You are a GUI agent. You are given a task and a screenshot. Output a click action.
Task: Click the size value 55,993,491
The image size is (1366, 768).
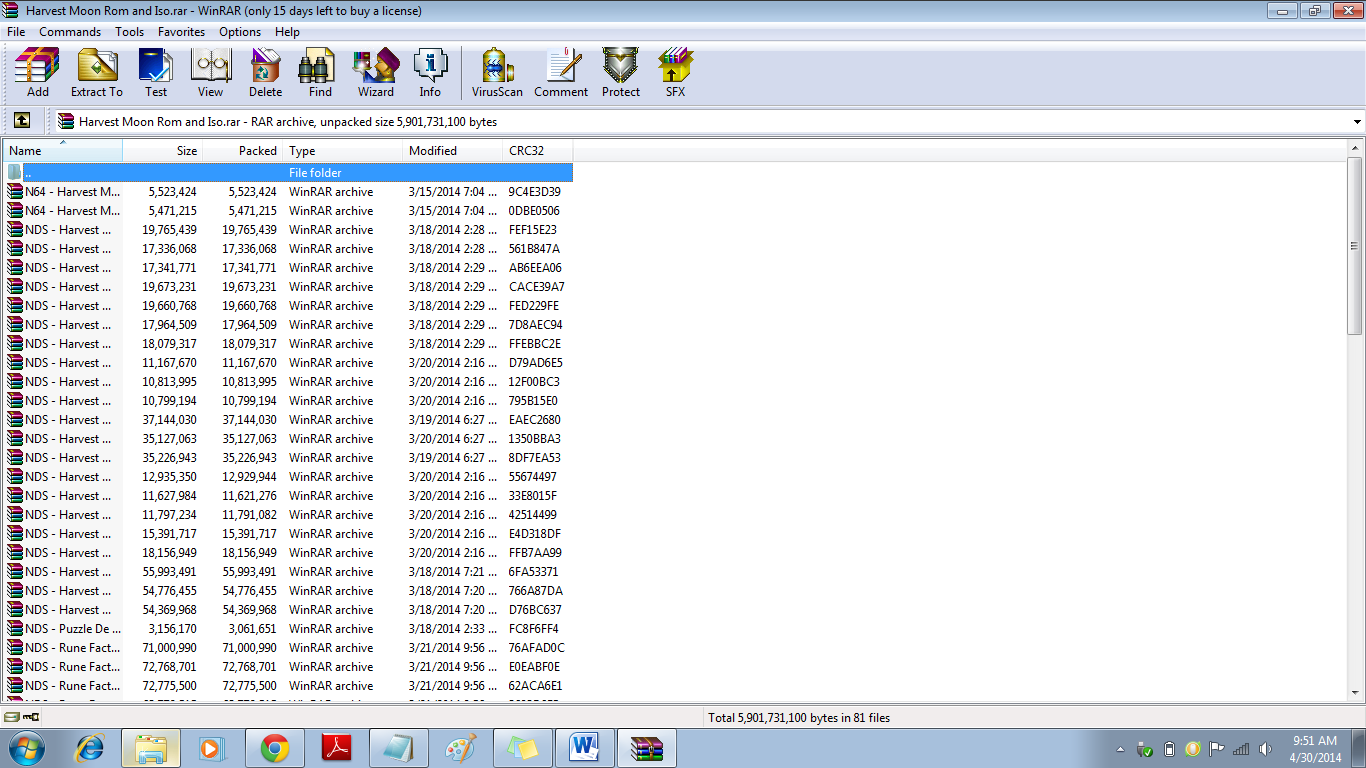pyautogui.click(x=169, y=572)
